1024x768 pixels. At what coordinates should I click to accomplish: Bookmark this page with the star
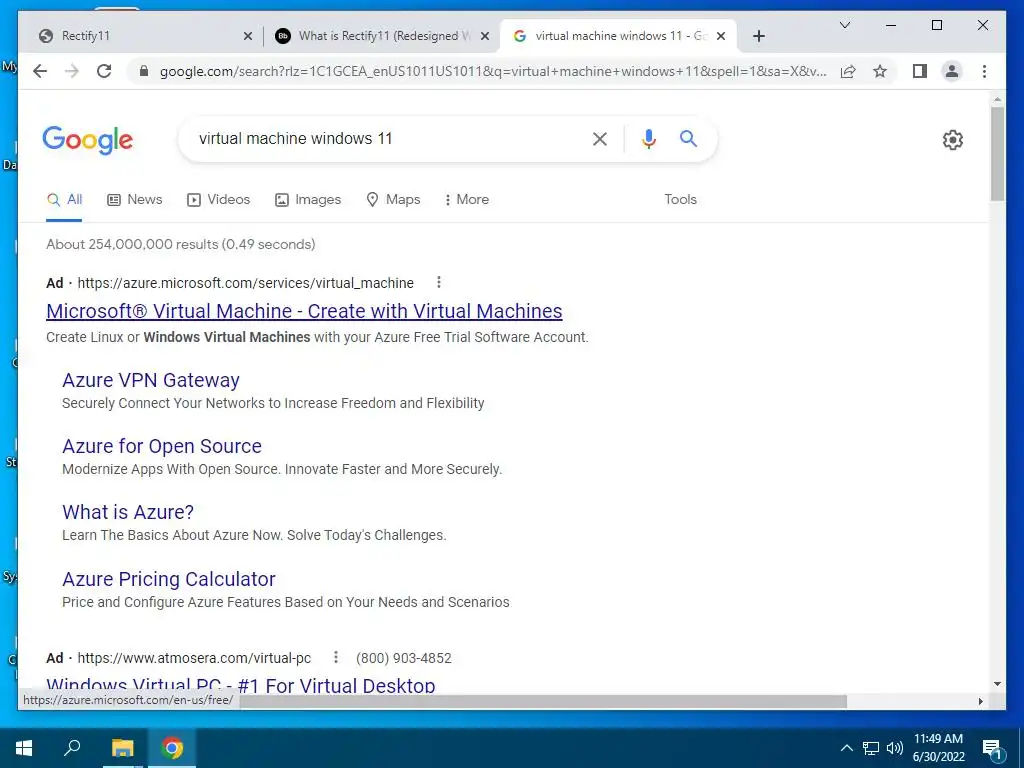tap(880, 71)
